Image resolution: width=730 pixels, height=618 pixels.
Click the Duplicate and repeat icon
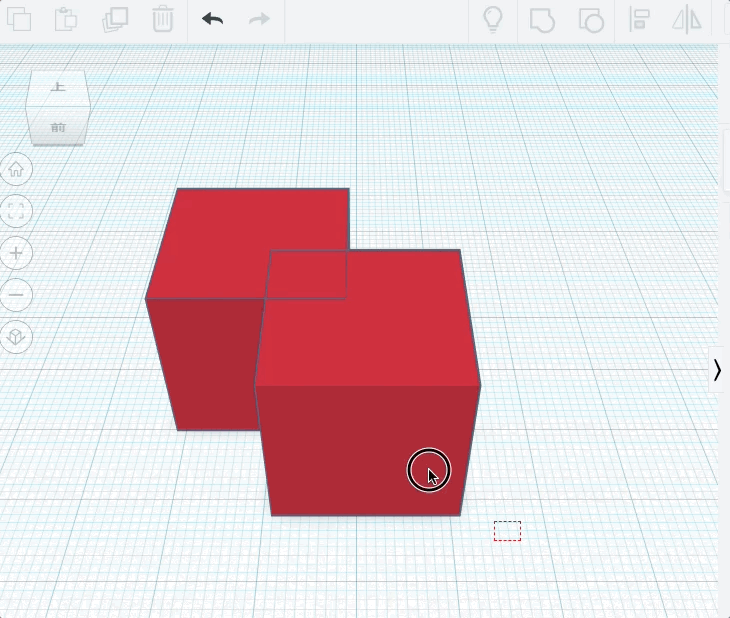(x=115, y=20)
